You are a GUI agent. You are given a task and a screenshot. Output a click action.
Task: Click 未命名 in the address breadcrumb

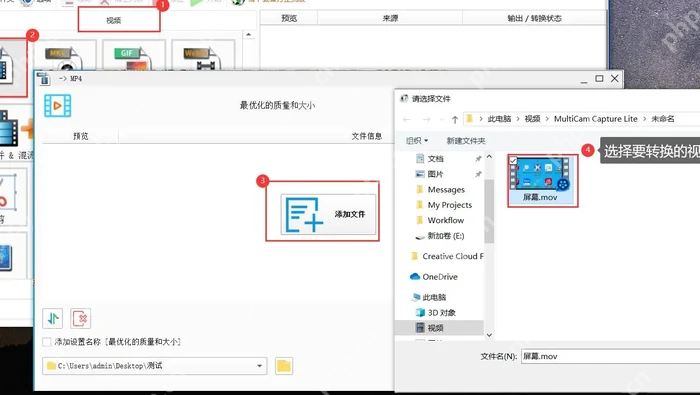pos(663,119)
